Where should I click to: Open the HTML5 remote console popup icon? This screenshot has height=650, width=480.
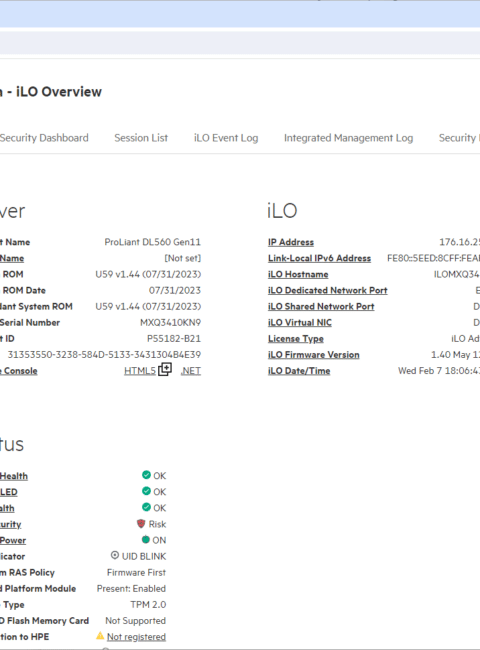click(165, 369)
